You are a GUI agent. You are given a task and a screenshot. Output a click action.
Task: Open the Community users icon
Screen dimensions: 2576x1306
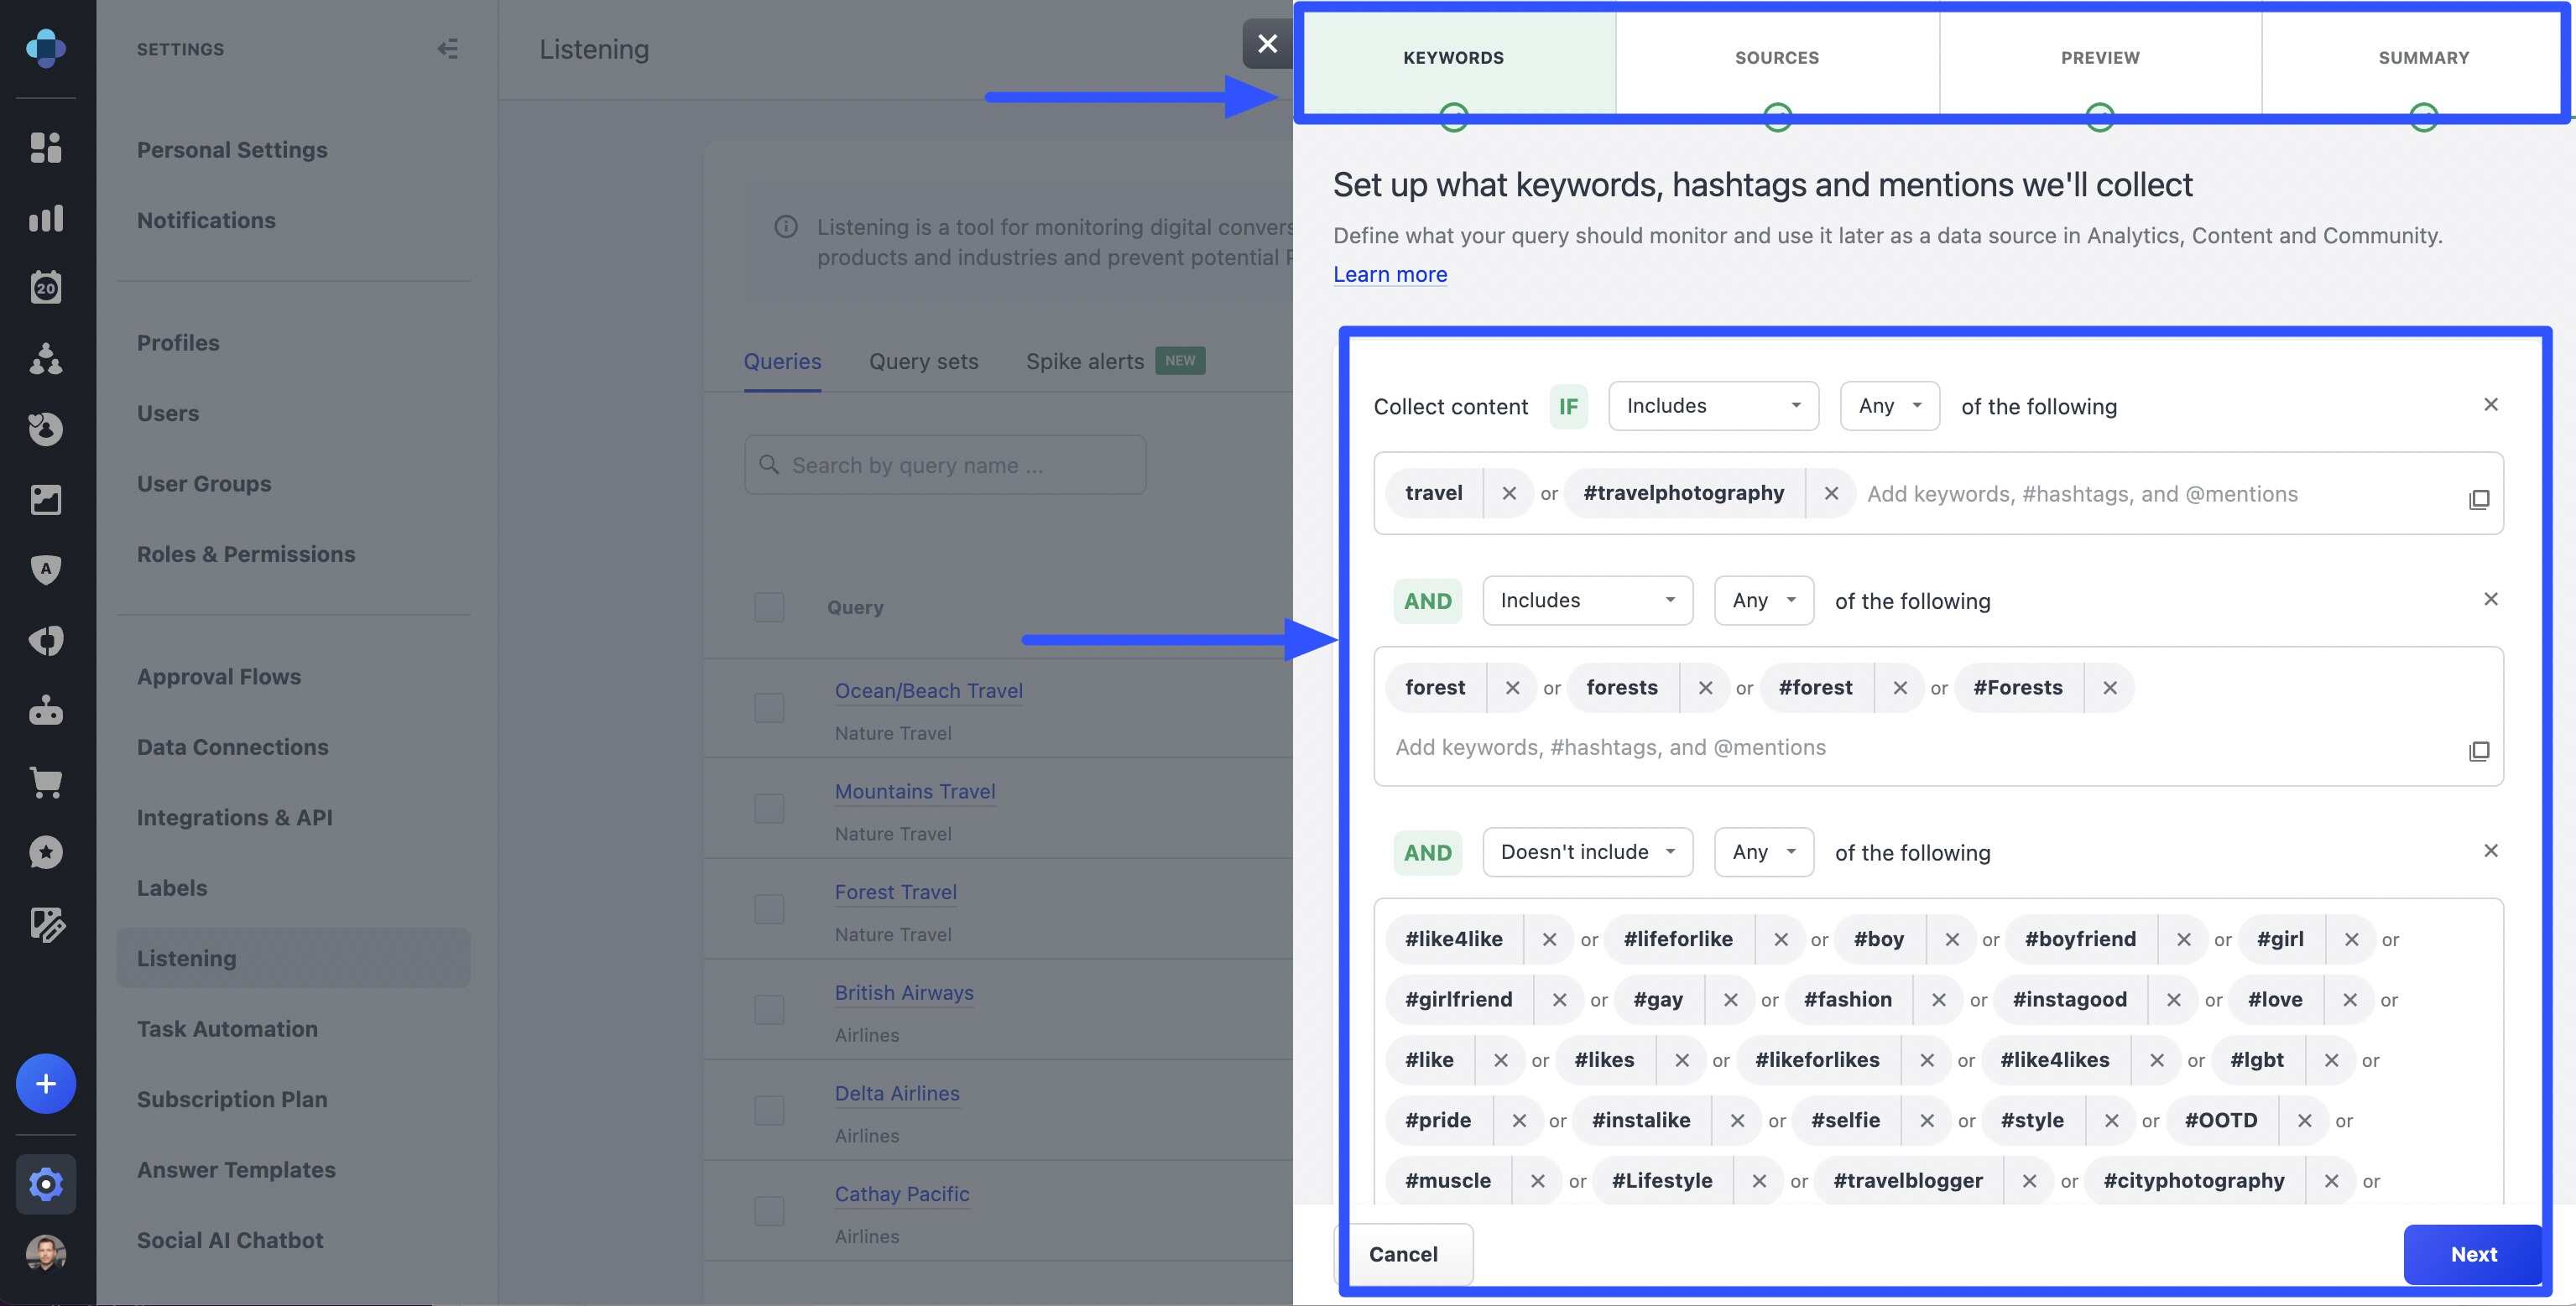click(46, 360)
